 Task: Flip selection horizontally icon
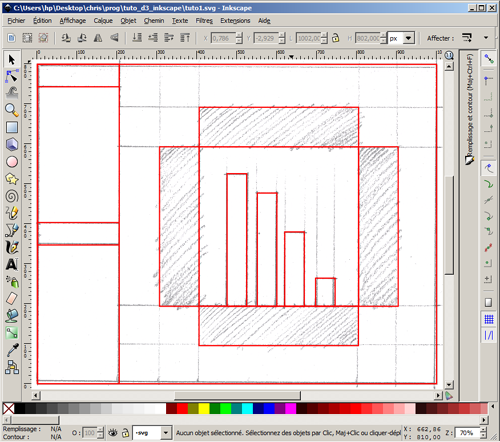[98, 38]
